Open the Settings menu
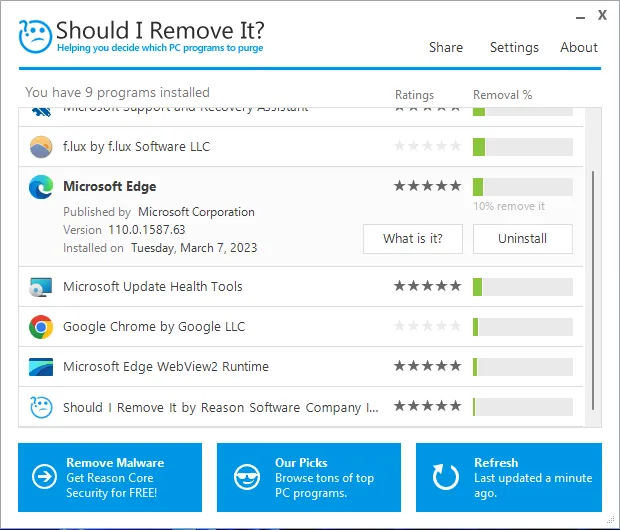This screenshot has height=530, width=620. point(514,47)
